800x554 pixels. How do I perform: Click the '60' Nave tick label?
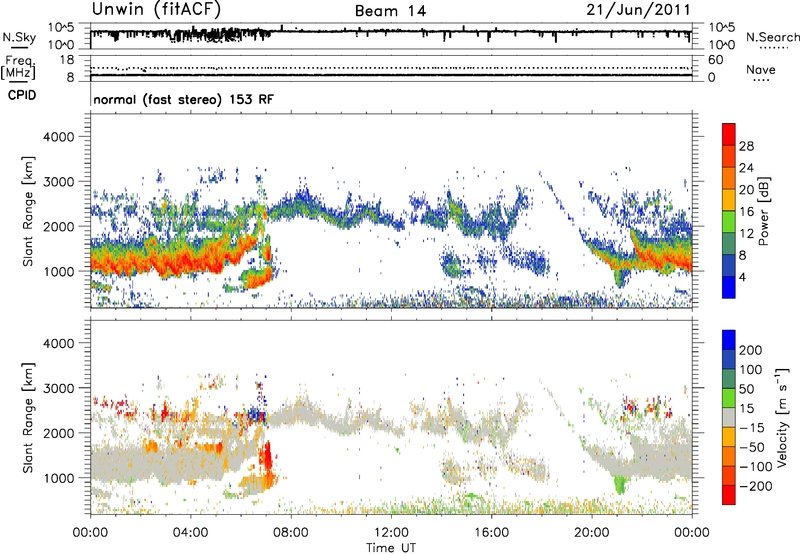(x=715, y=60)
